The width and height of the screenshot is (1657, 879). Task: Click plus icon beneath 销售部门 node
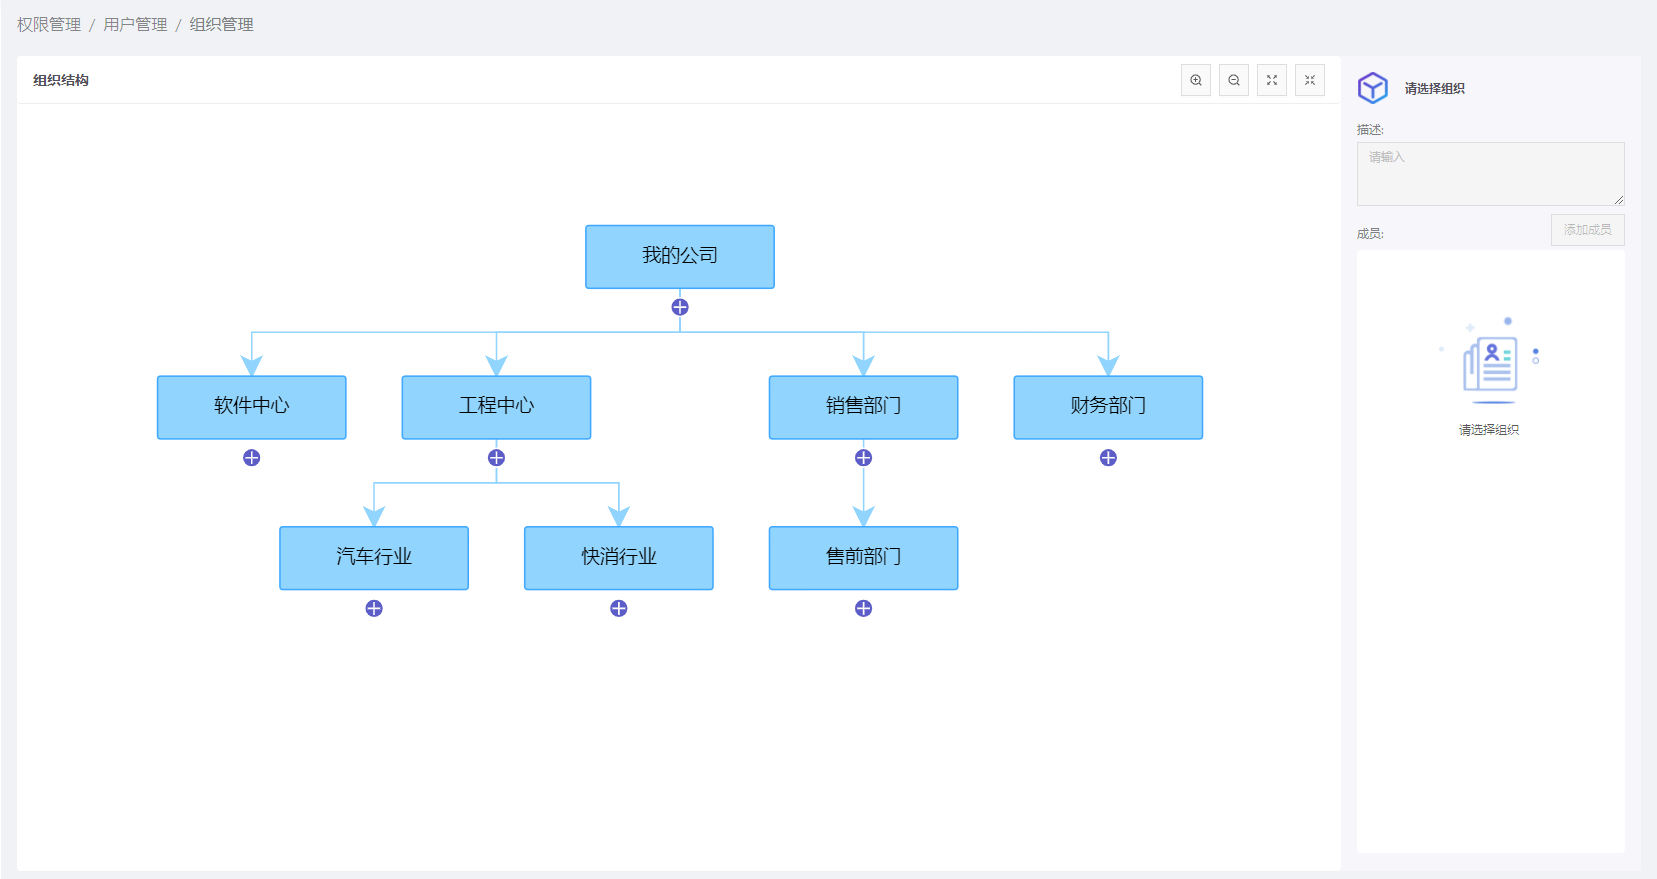[864, 457]
